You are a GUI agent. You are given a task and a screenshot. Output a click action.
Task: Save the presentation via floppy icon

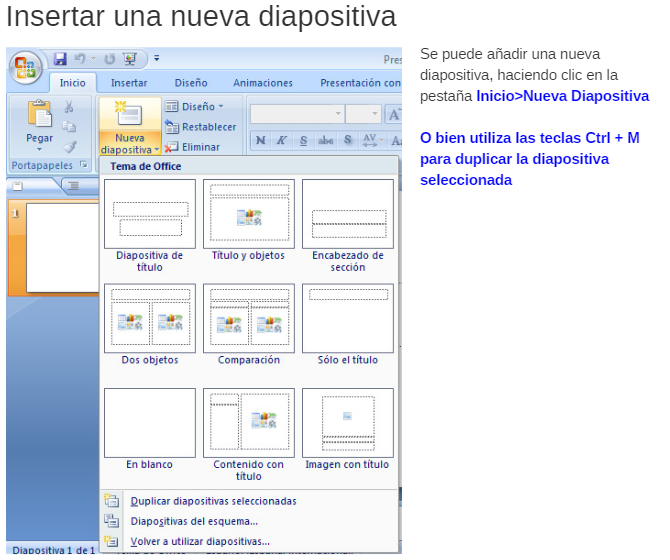(x=60, y=59)
